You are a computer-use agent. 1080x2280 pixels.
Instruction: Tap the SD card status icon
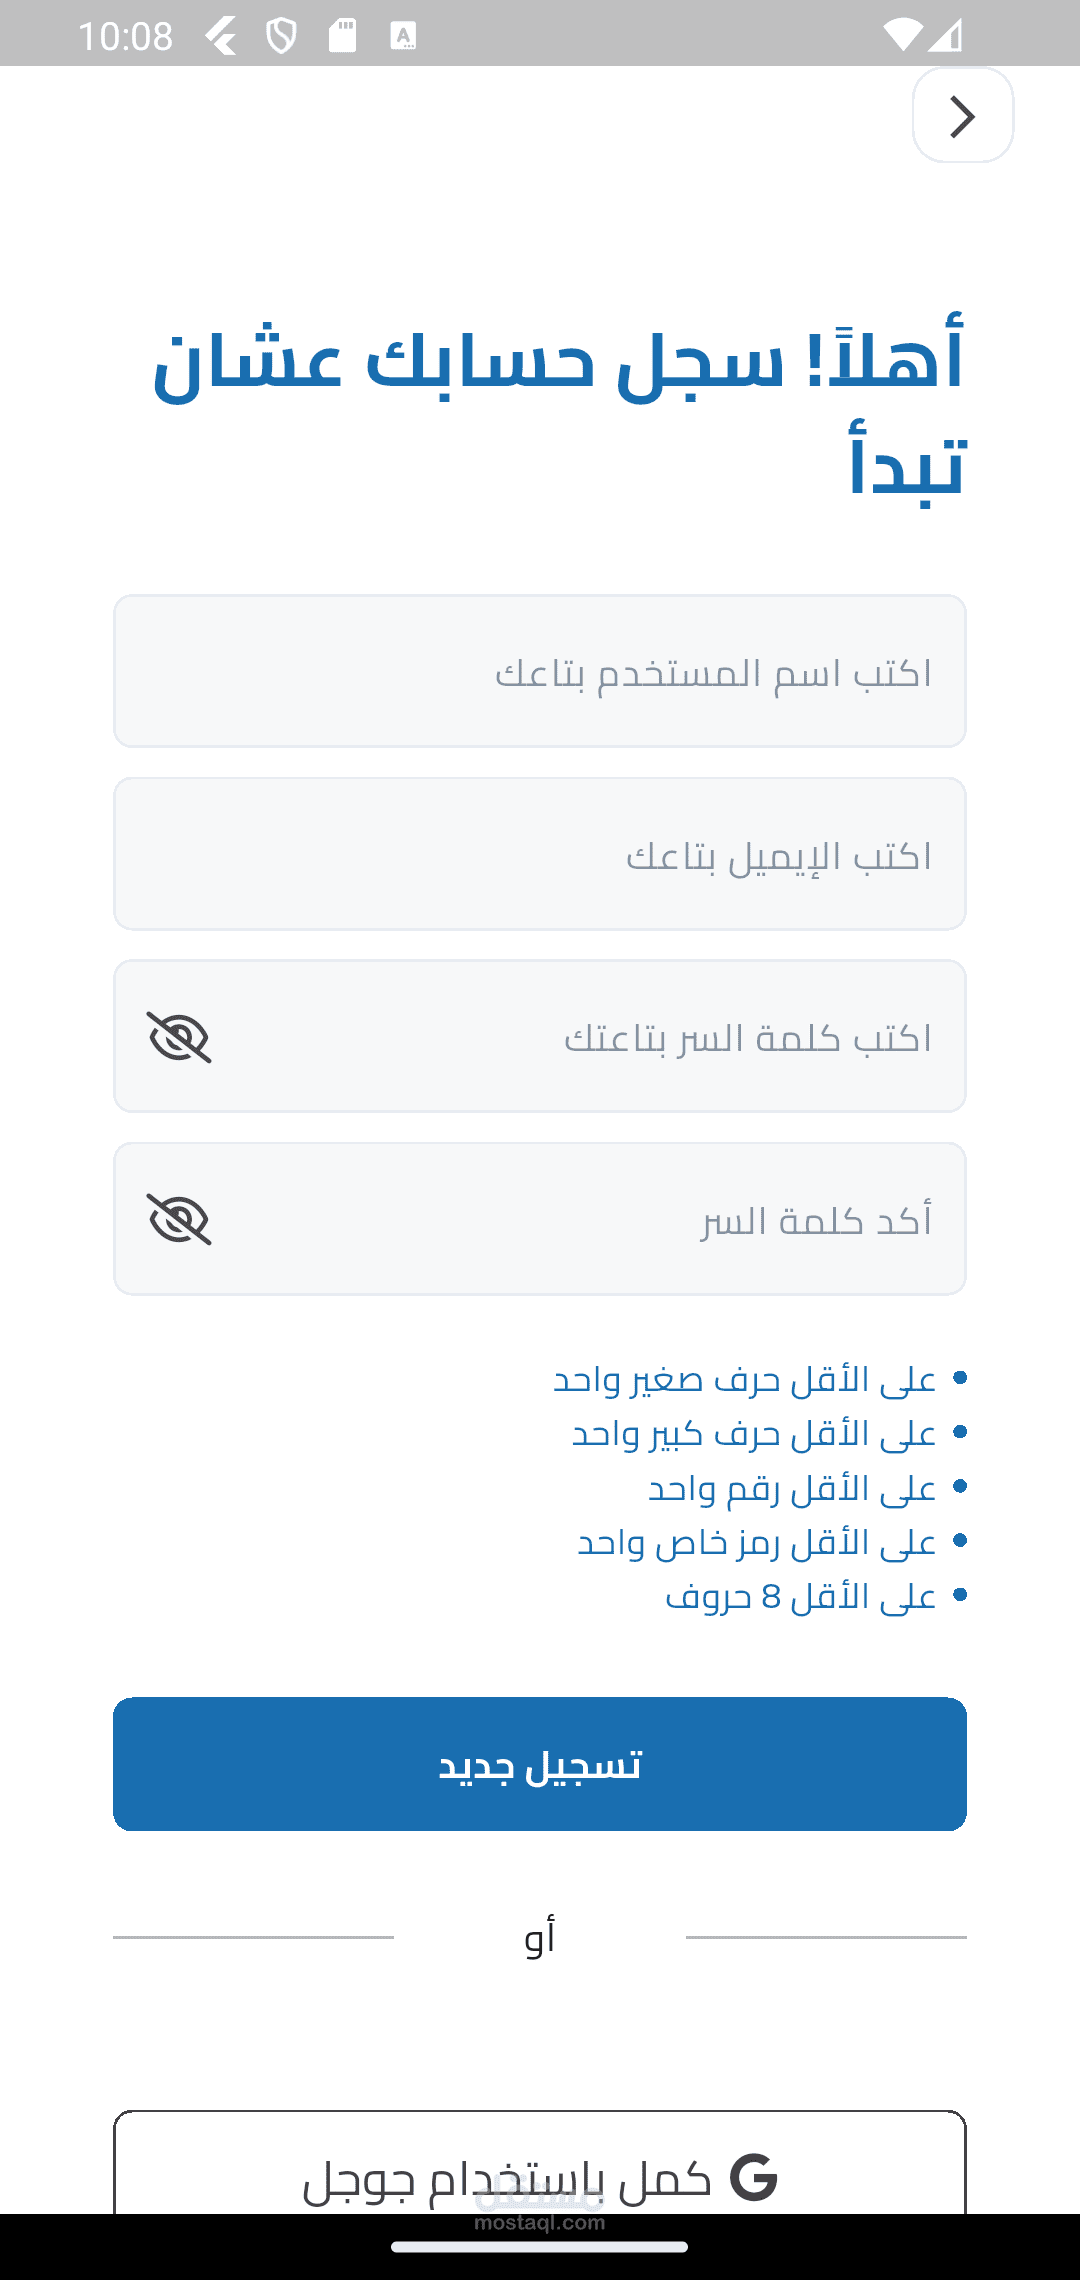pos(342,36)
